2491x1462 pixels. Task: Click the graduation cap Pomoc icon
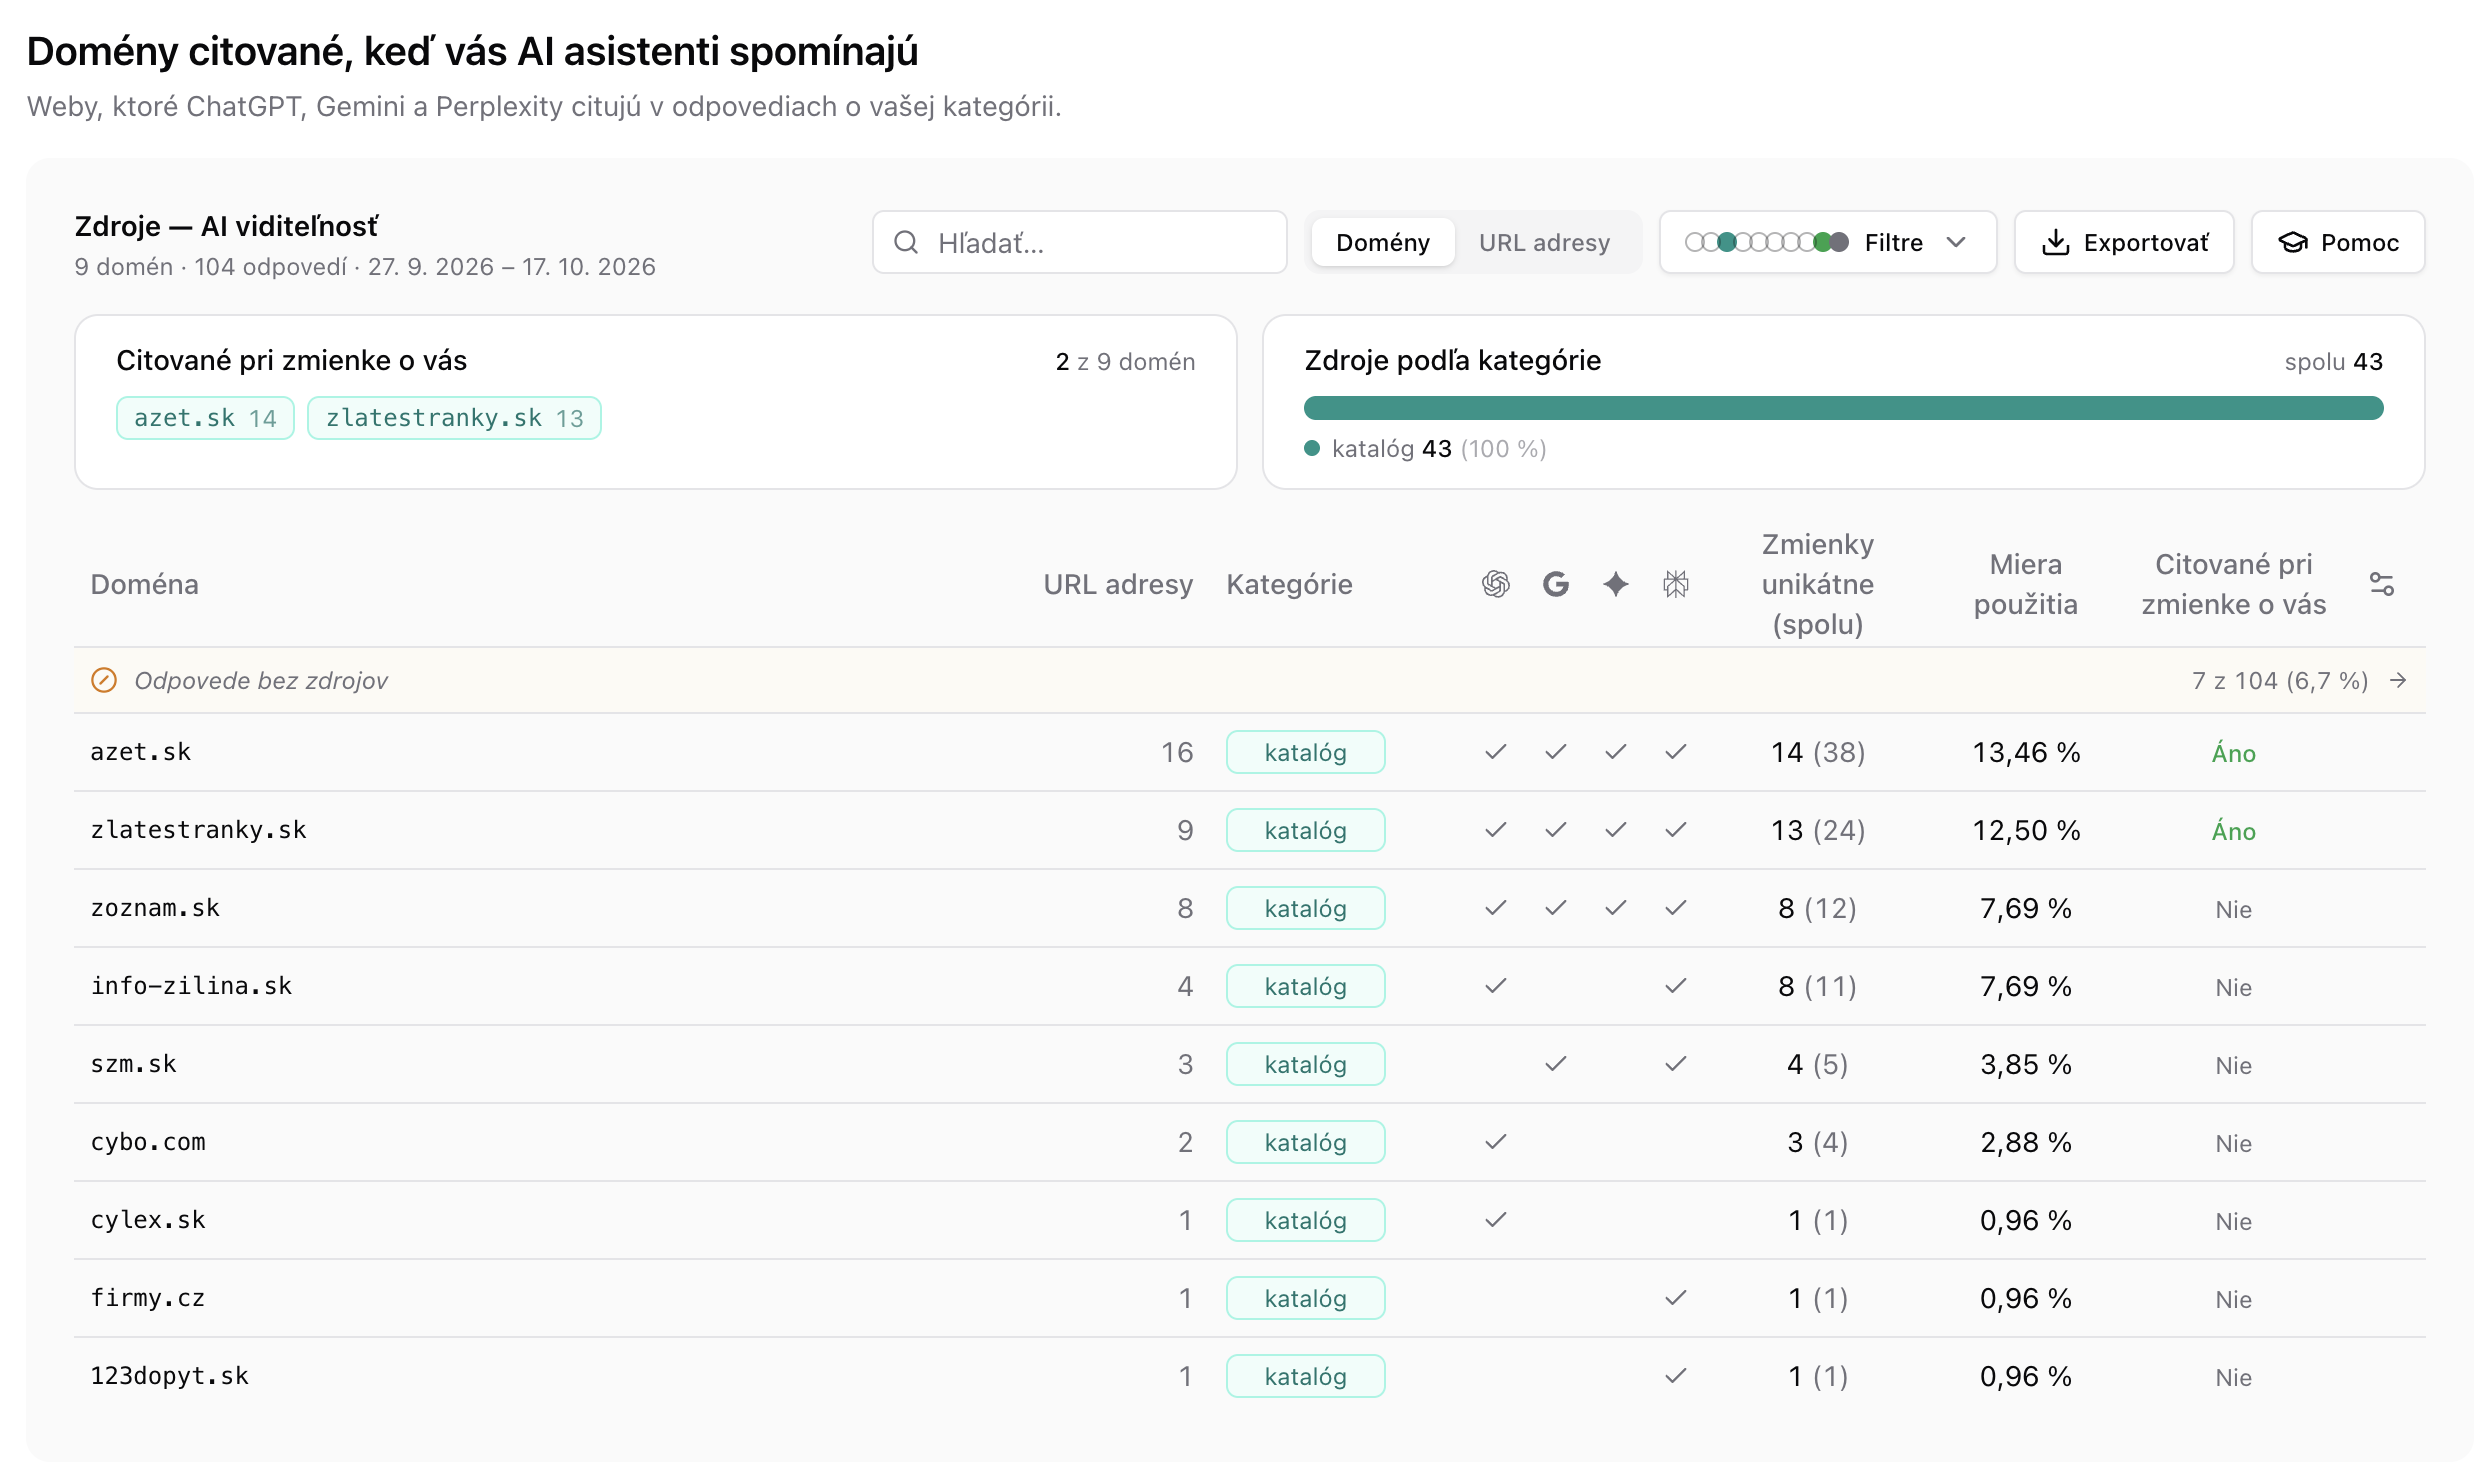[x=2293, y=243]
